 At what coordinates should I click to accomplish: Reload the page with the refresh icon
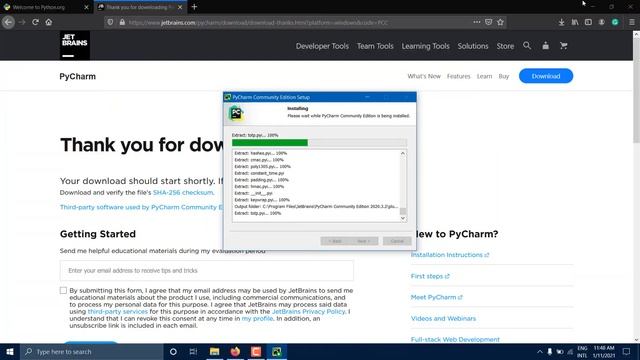click(x=36, y=22)
